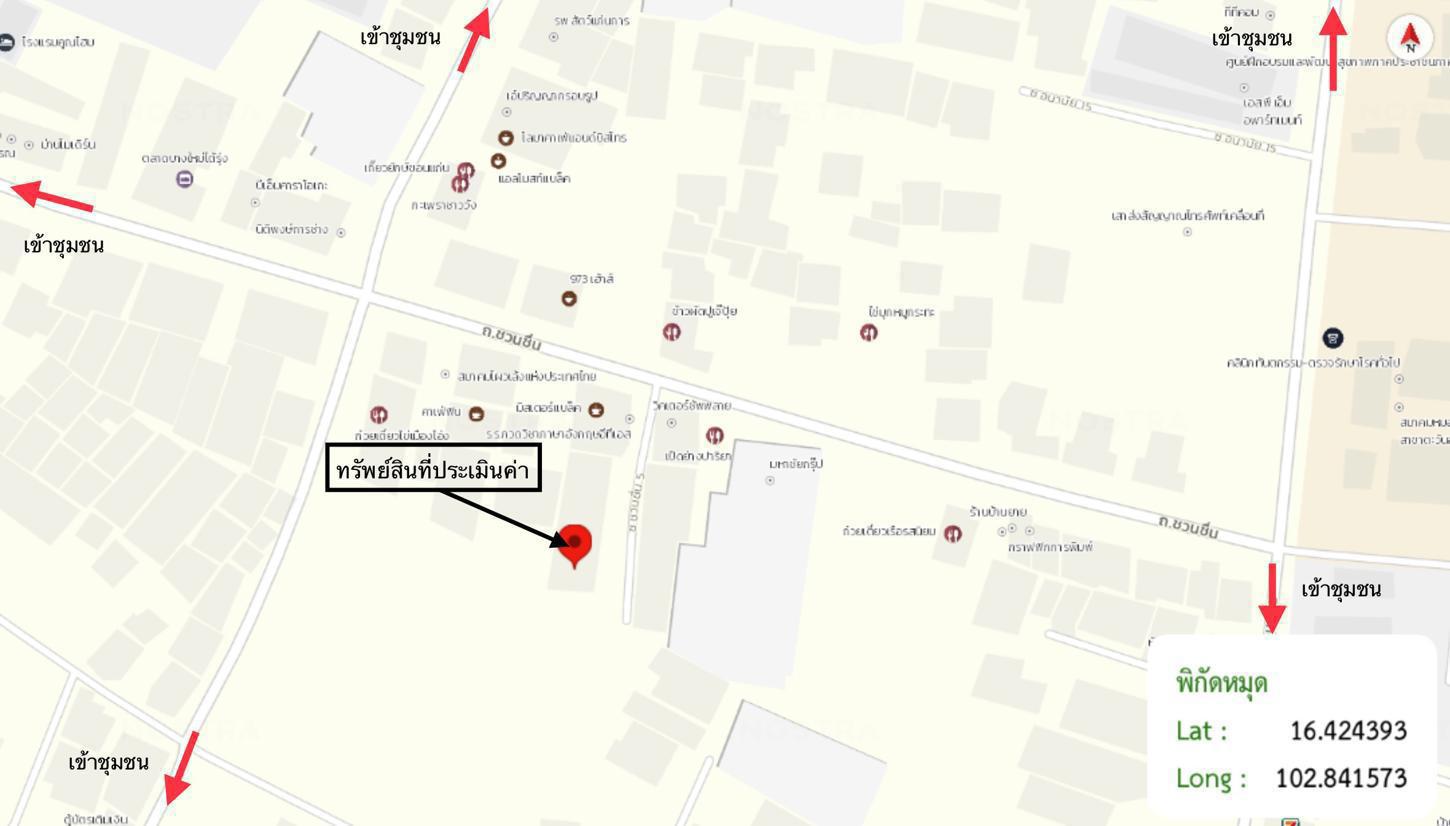Click the มิสเตอร์เบเล็ค coffee icon
Screen dimensions: 1450x826
[596, 409]
